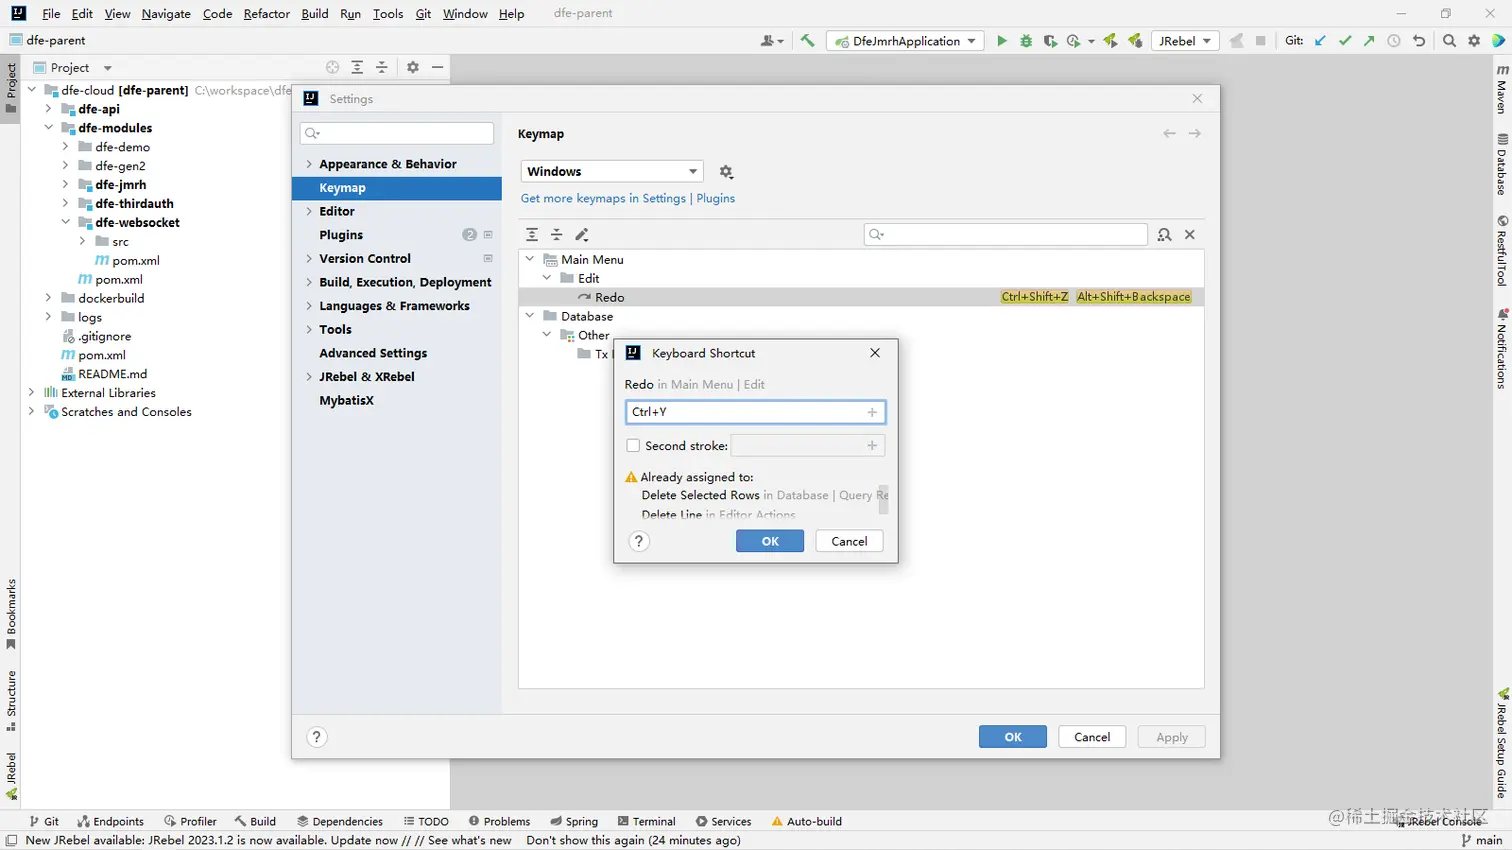Open the Problems tool window tab
The image size is (1512, 850).
[499, 822]
